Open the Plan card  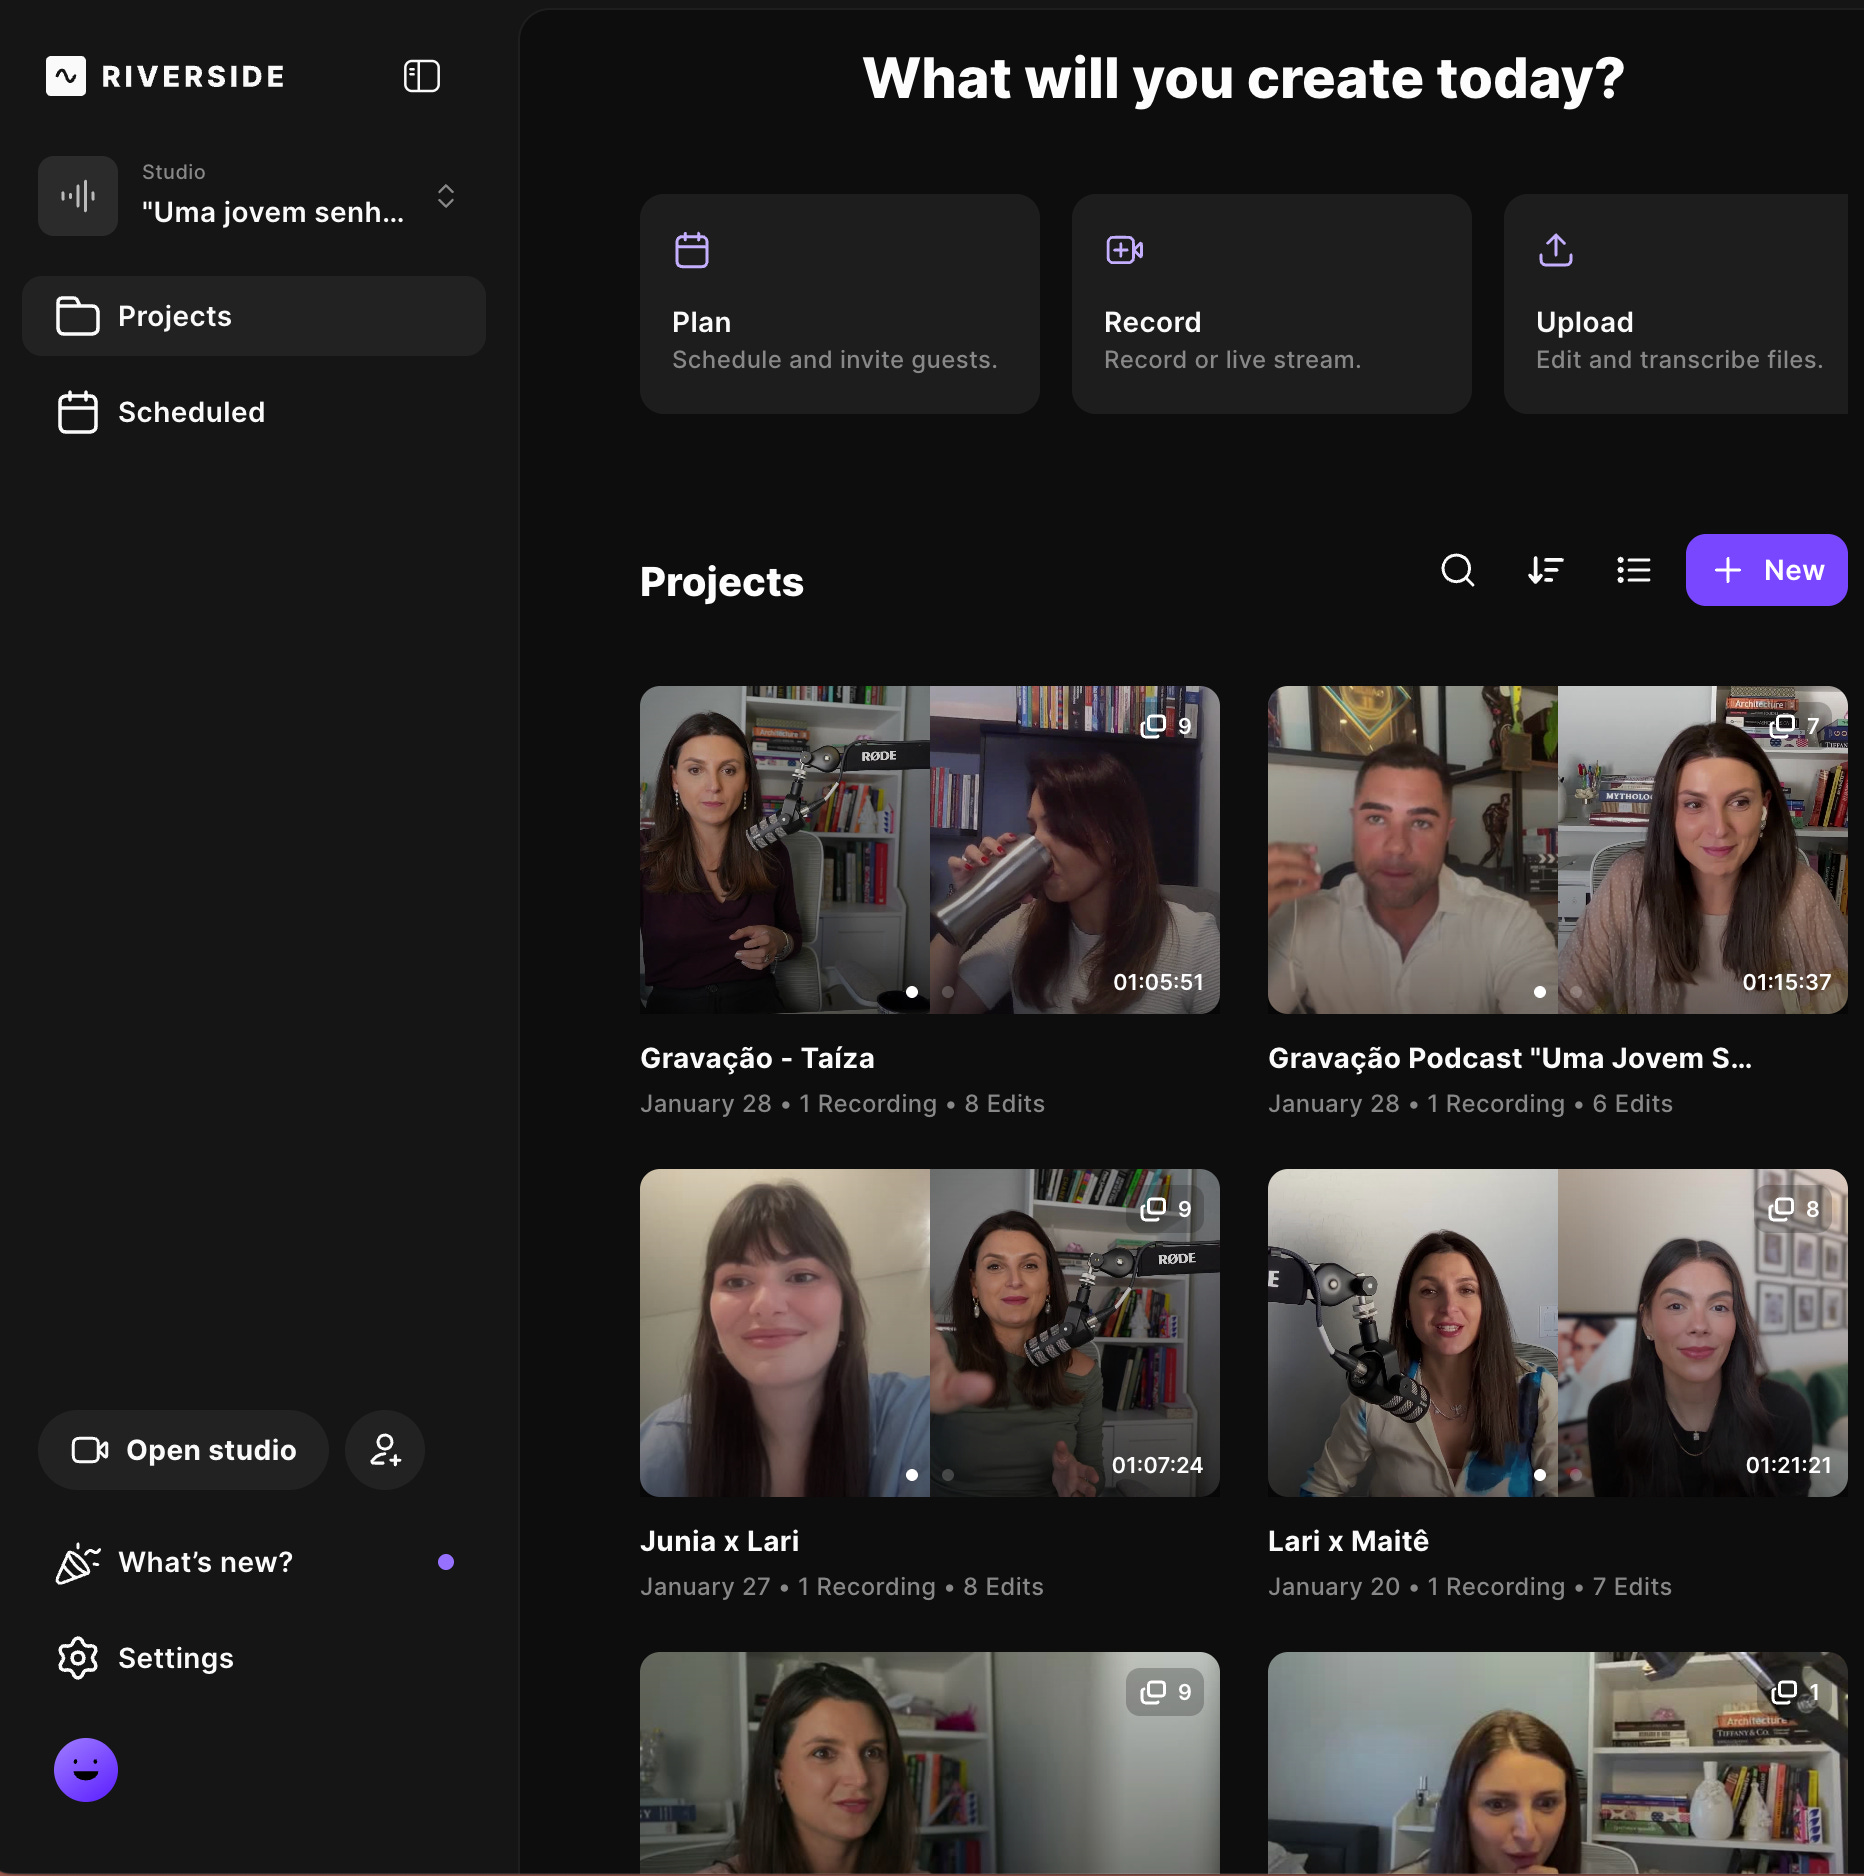840,304
